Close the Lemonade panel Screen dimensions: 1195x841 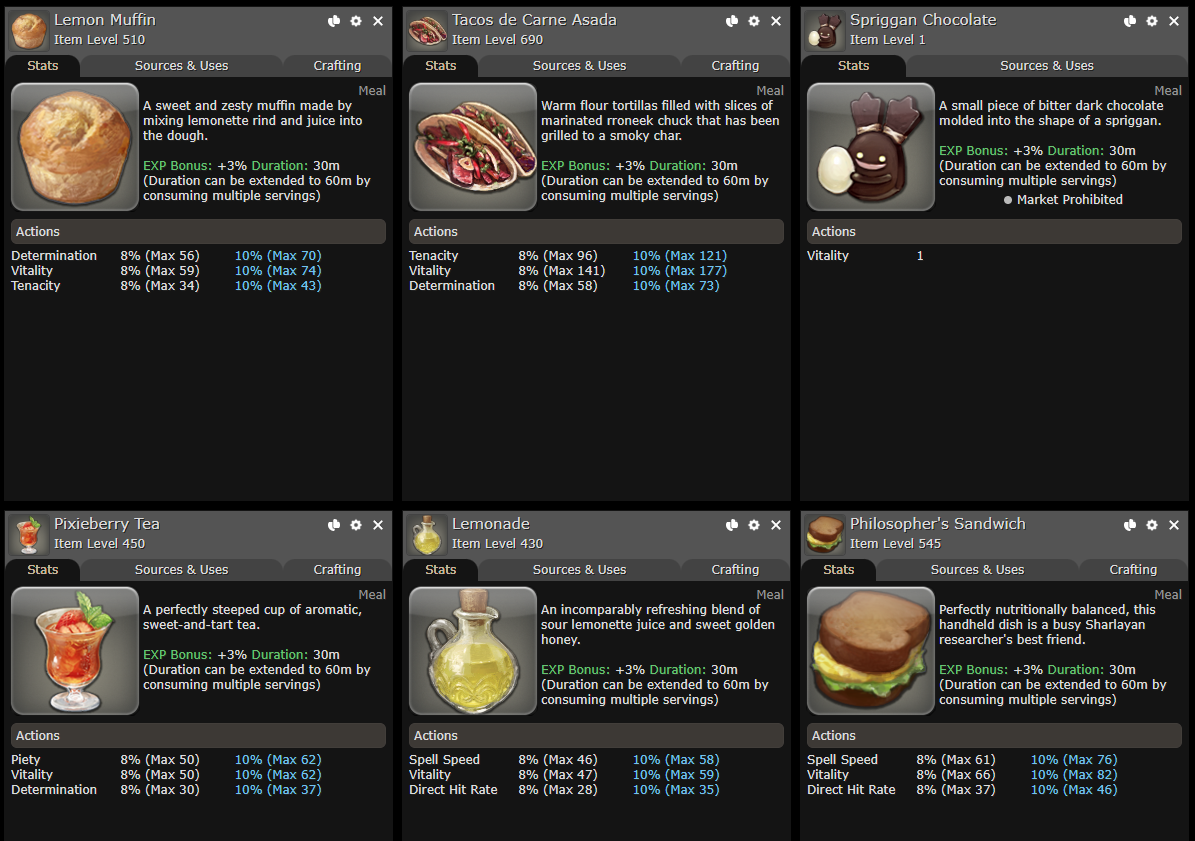[x=776, y=525]
